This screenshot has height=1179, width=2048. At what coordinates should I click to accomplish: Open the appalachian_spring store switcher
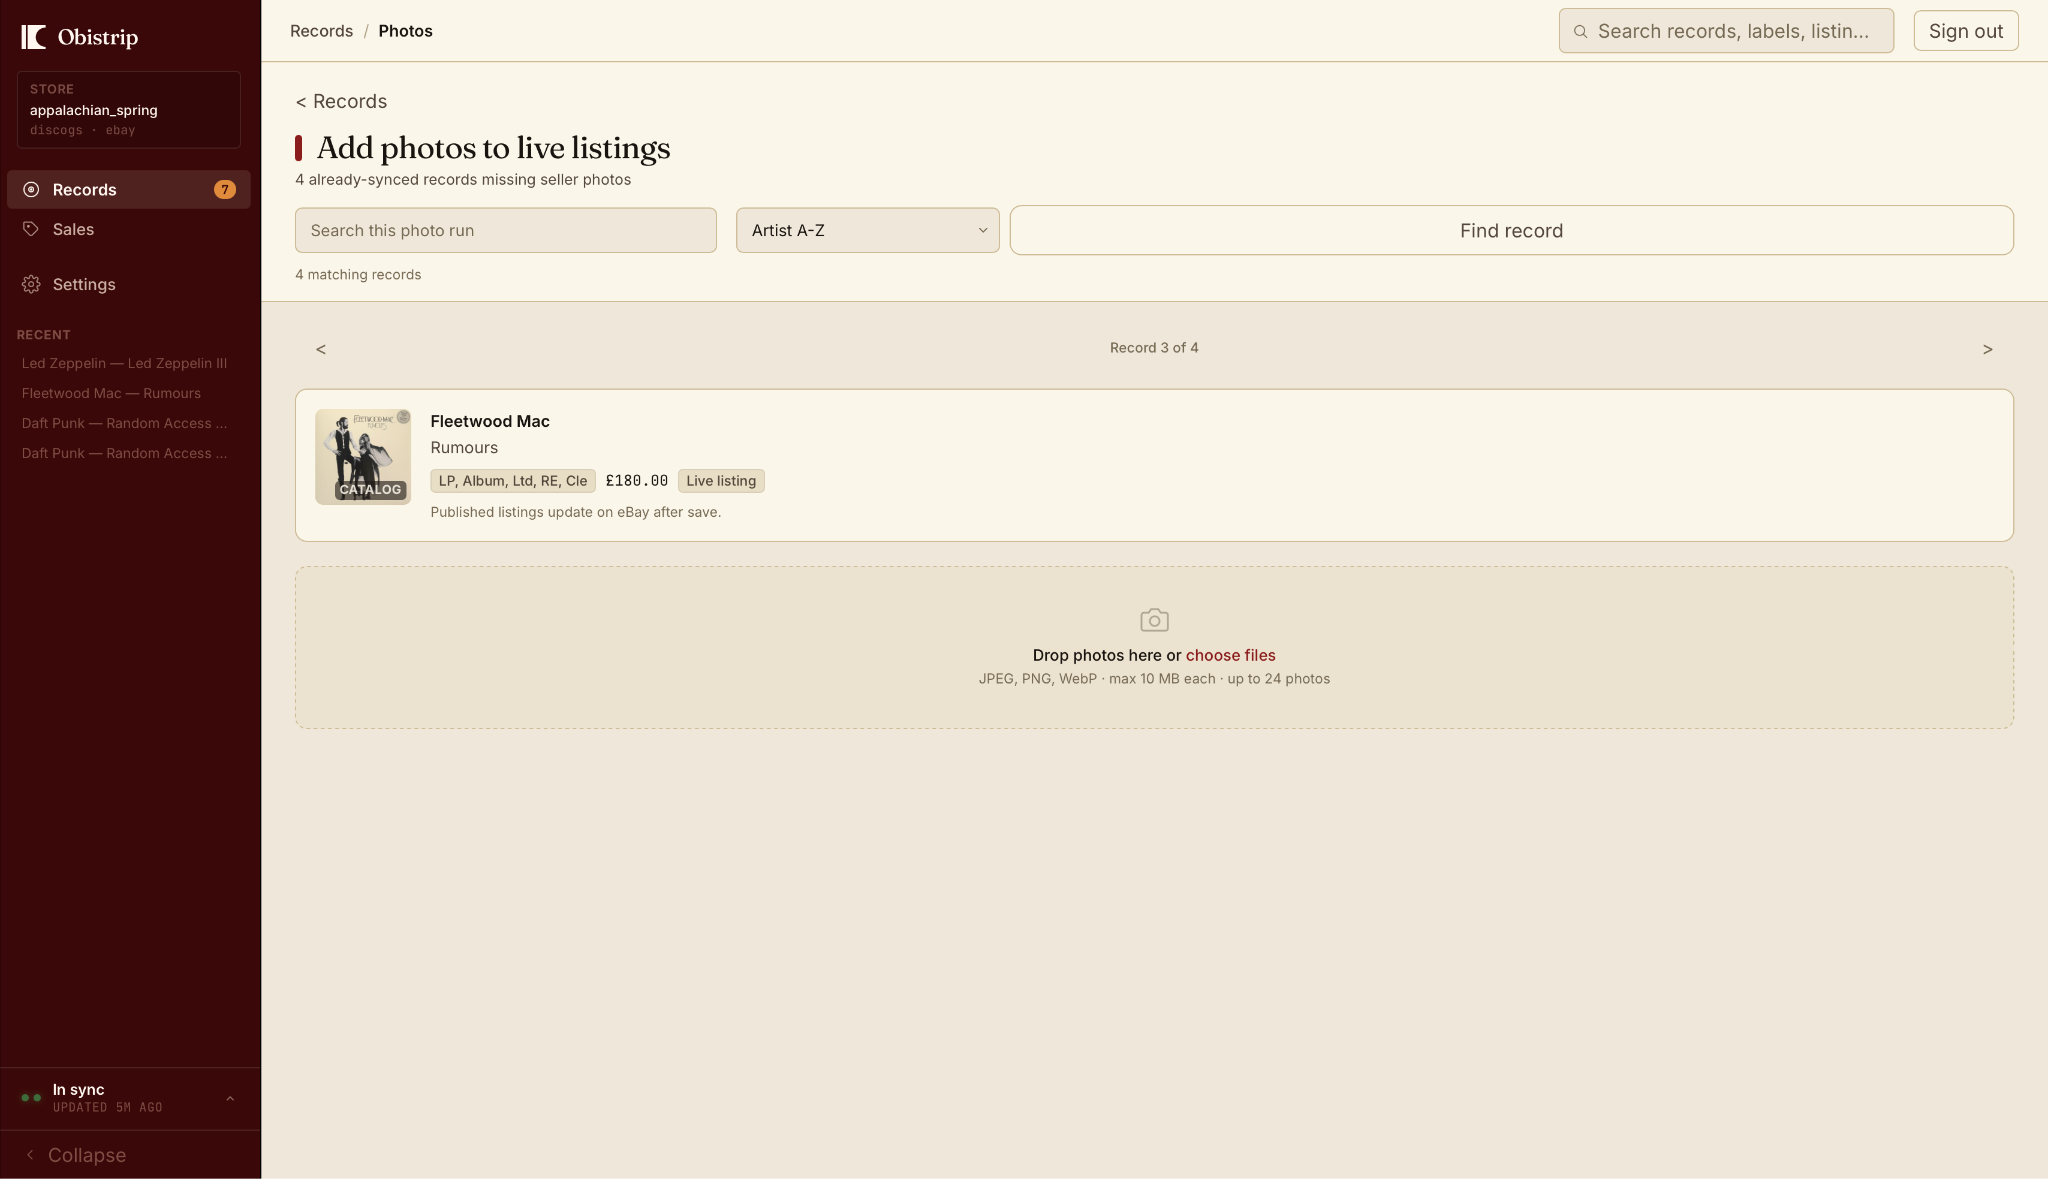(129, 109)
